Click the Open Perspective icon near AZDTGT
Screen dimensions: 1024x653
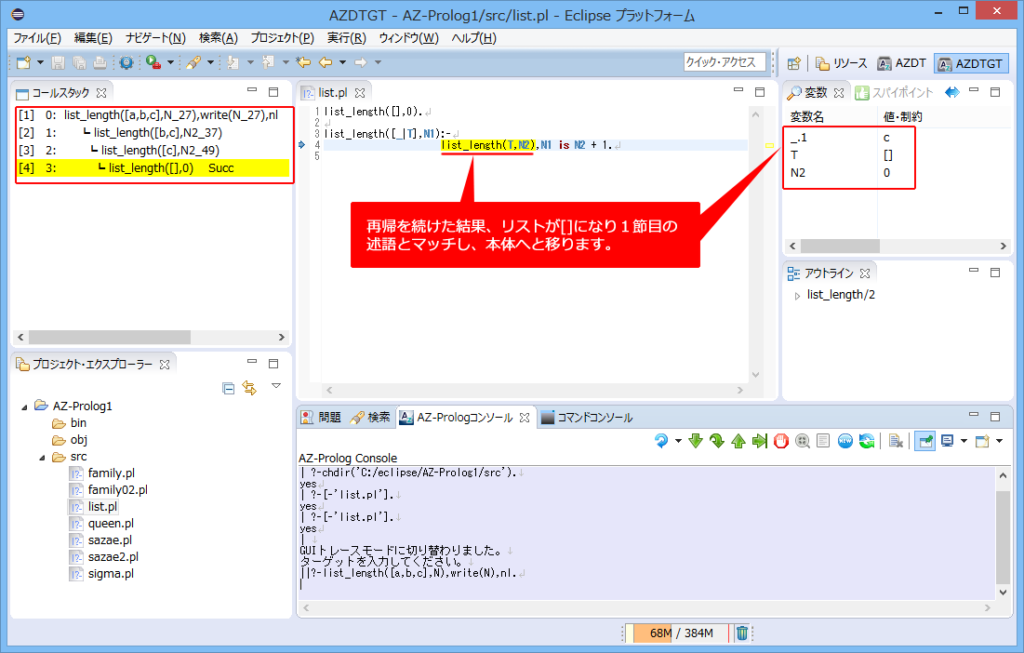point(795,62)
